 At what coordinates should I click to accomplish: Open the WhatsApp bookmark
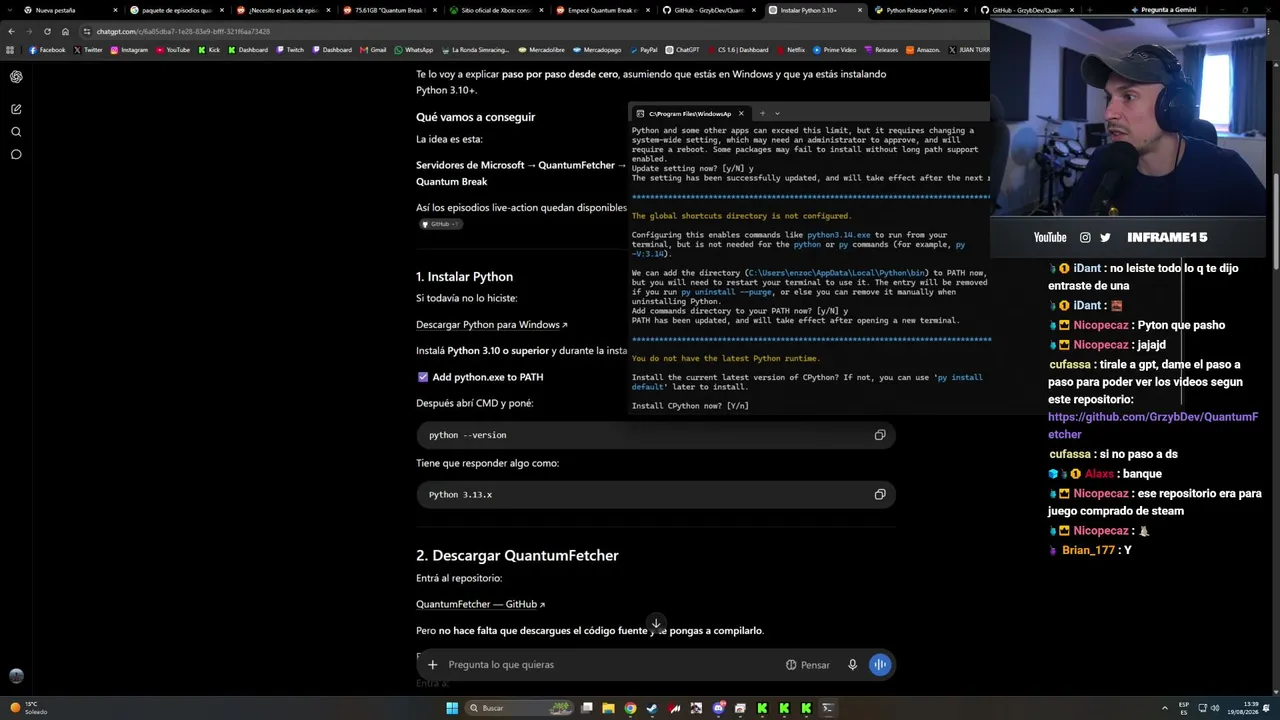(x=414, y=50)
